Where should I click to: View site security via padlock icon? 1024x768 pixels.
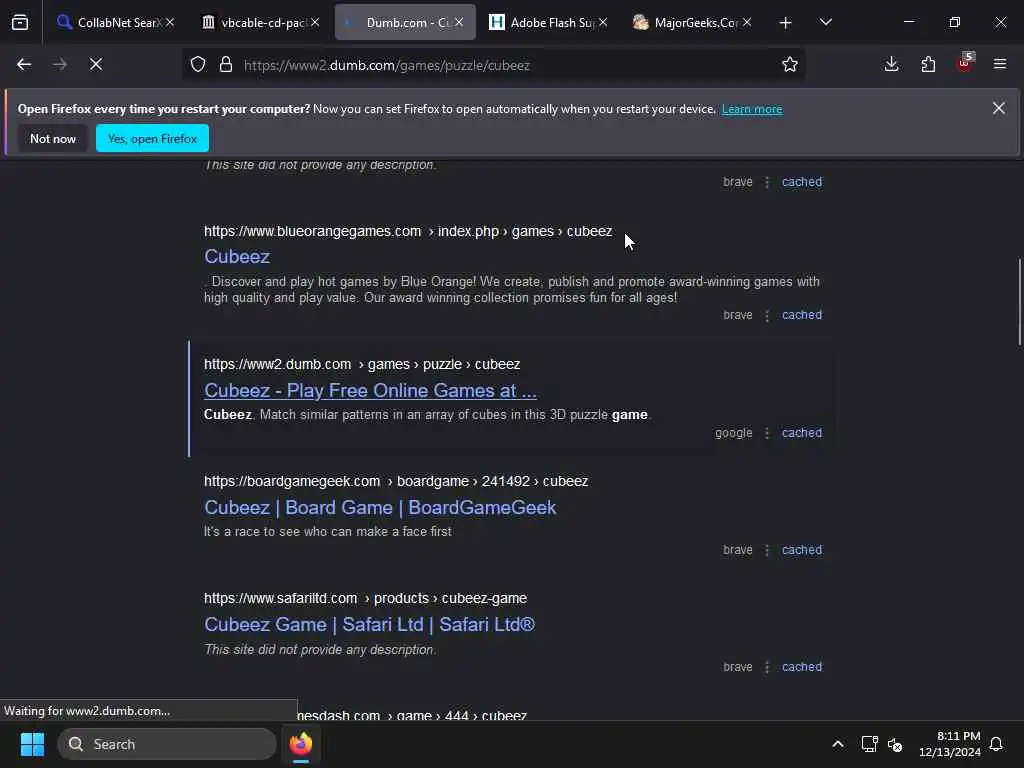(x=226, y=65)
